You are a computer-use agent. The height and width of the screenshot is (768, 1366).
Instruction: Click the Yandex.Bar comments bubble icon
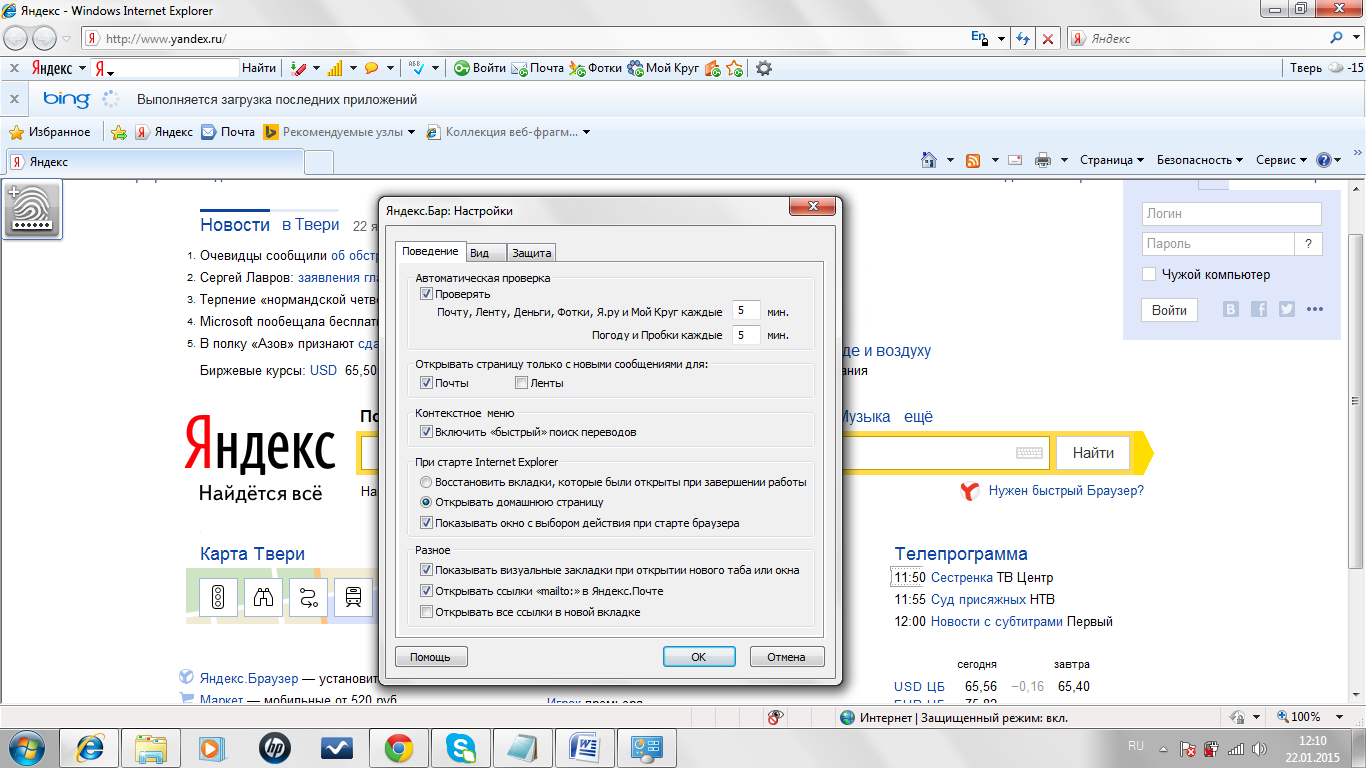click(371, 68)
